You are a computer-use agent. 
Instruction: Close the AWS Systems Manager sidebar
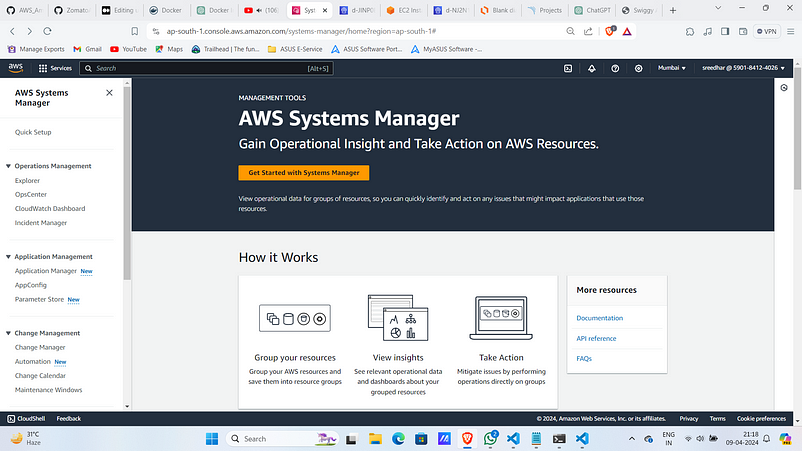tap(109, 93)
